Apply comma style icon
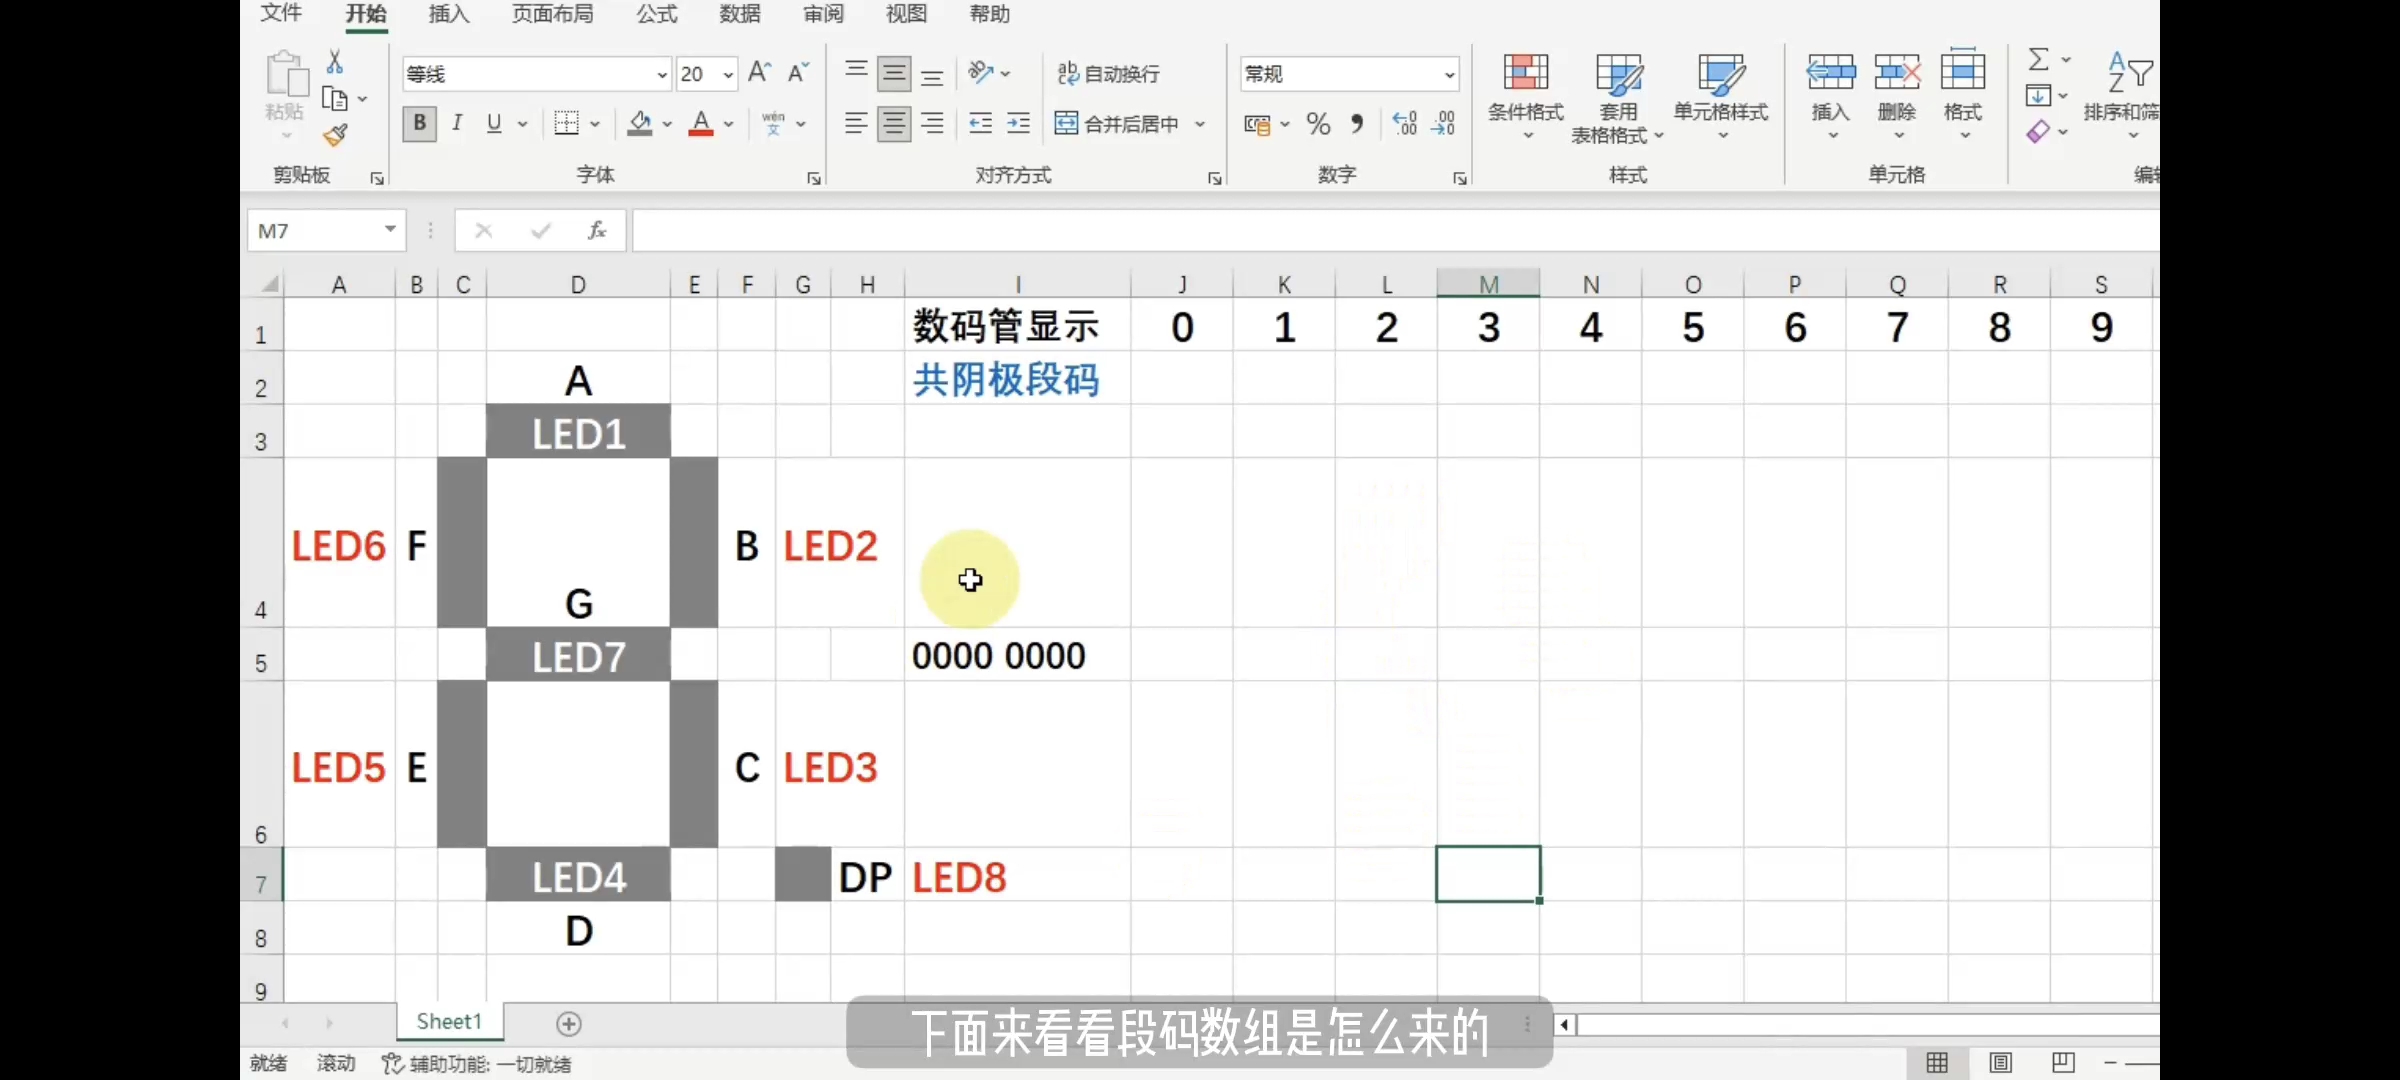The image size is (2400, 1080). click(x=1357, y=124)
